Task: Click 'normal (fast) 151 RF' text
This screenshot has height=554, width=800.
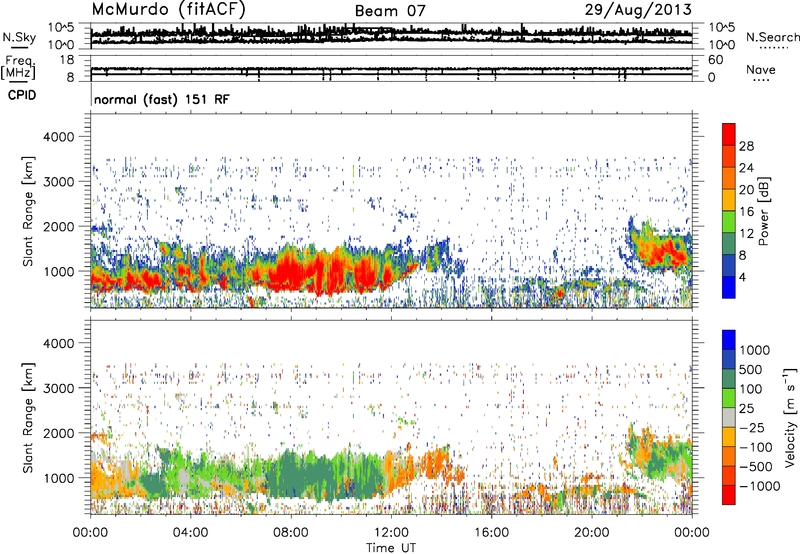Action: pyautogui.click(x=162, y=99)
